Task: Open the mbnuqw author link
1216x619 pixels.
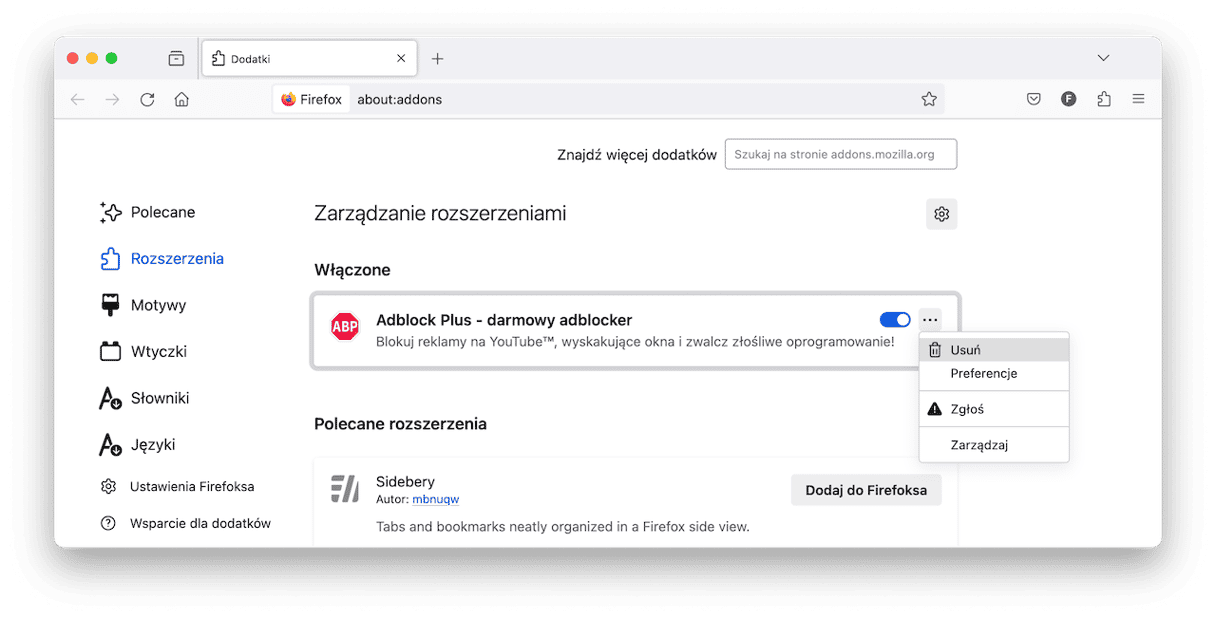Action: [x=435, y=499]
